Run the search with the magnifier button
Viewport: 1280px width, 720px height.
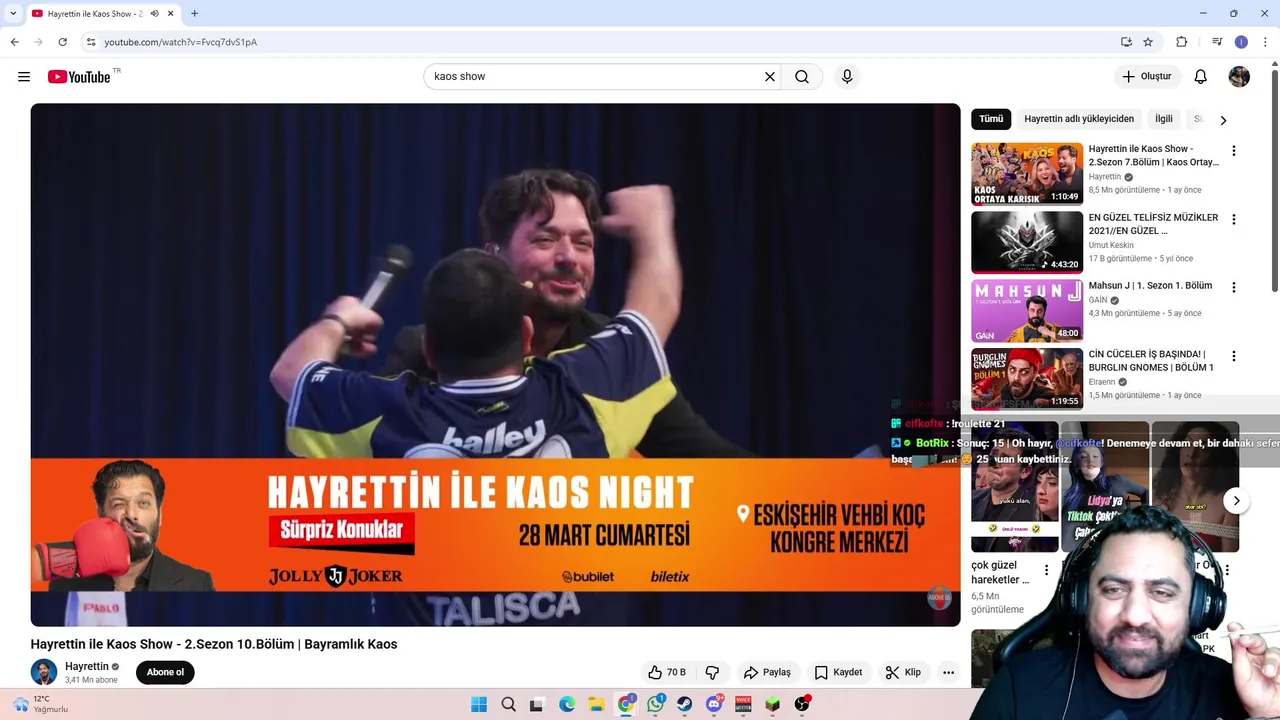[x=802, y=77]
